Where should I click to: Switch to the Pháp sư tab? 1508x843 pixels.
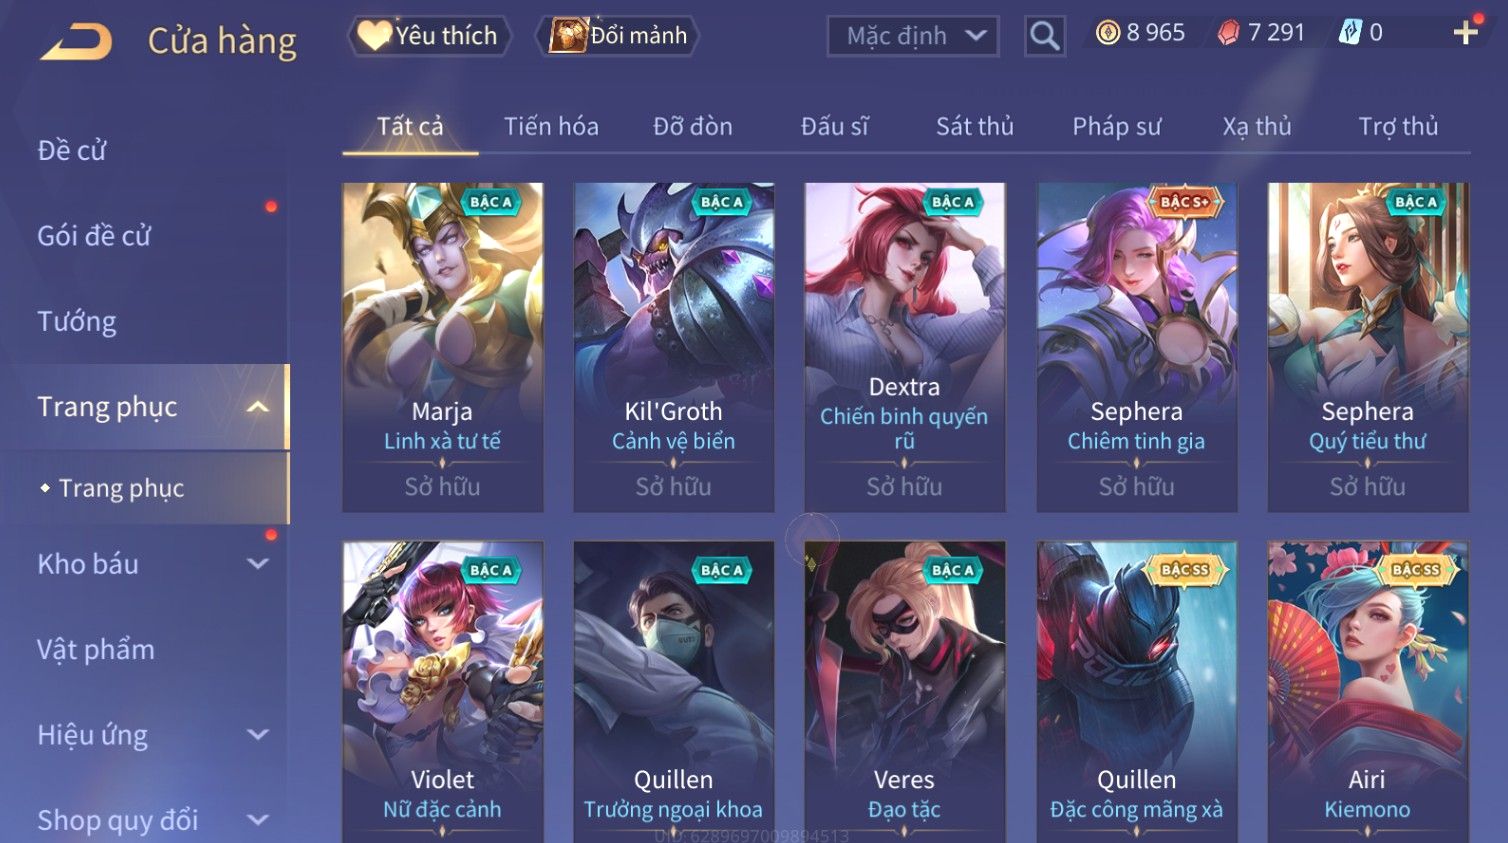coord(1117,126)
